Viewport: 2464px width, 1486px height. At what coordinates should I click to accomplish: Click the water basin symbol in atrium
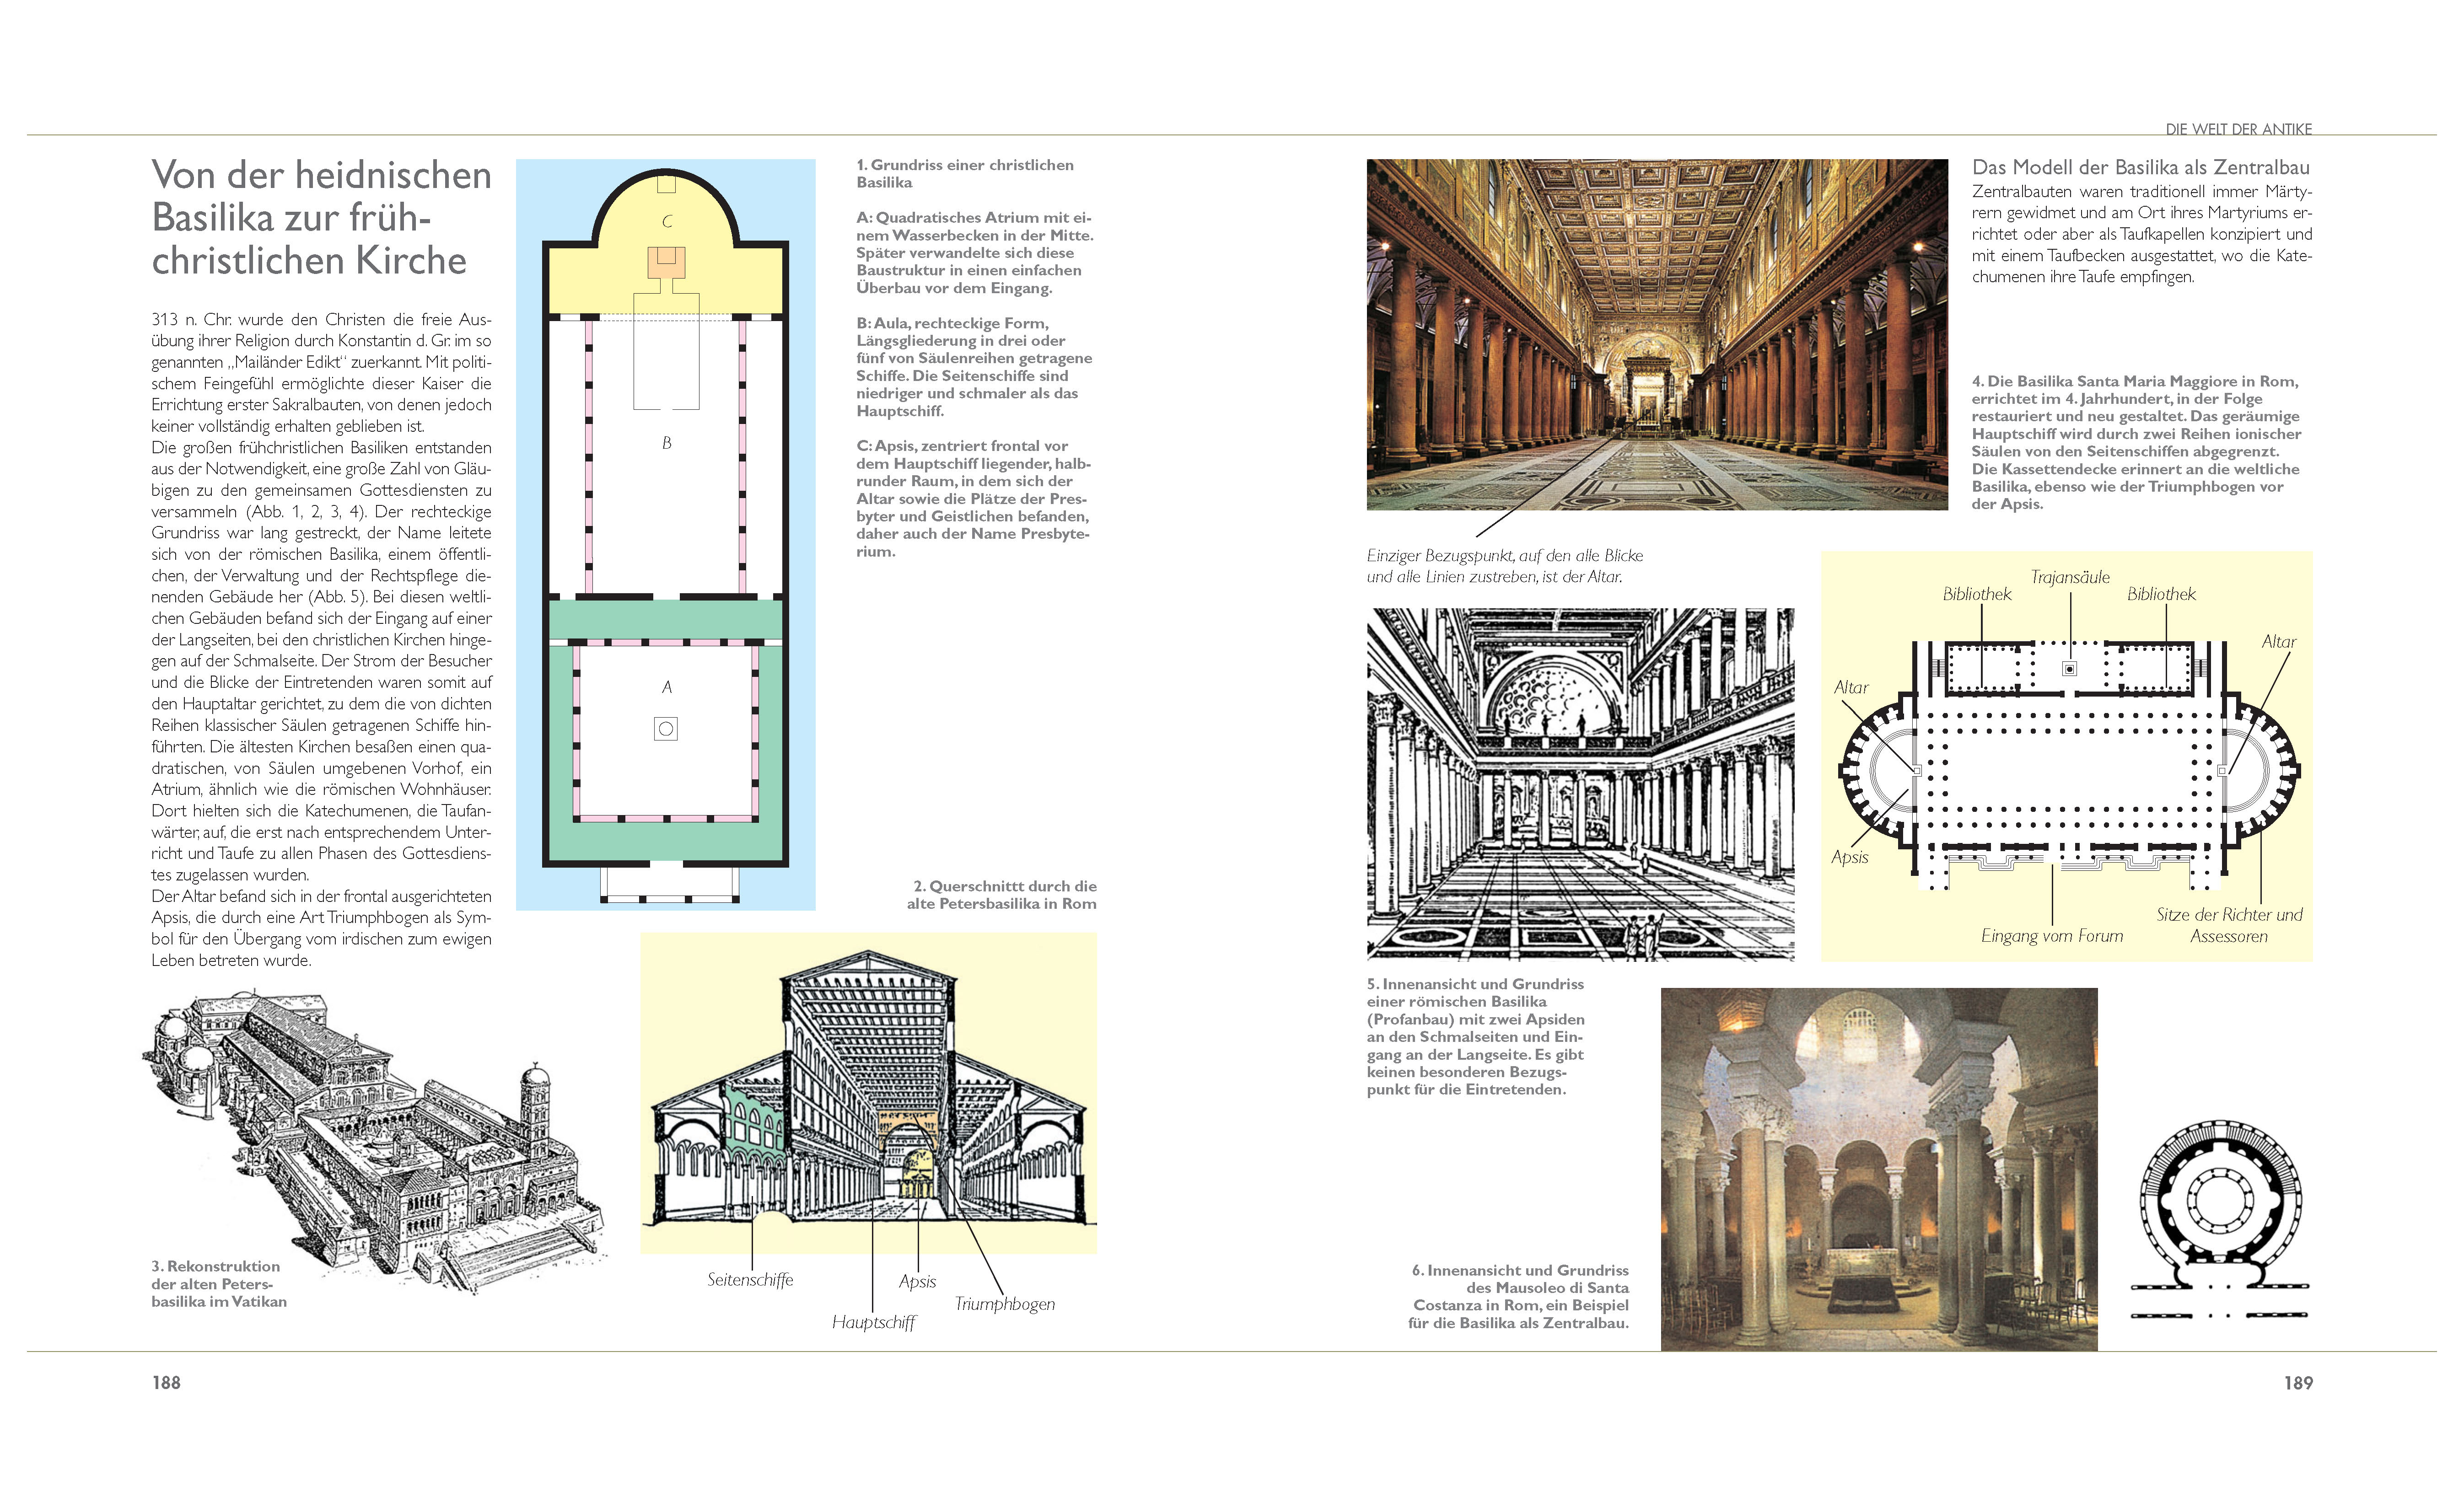[x=665, y=729]
